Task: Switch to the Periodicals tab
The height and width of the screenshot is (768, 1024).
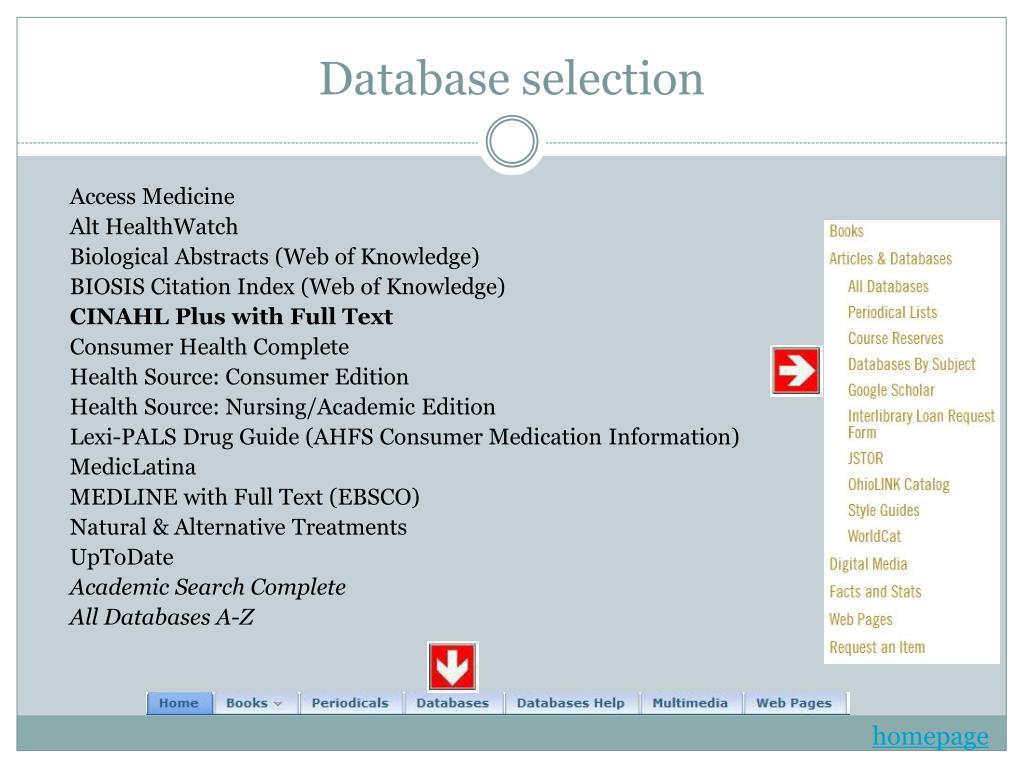Action: [350, 703]
